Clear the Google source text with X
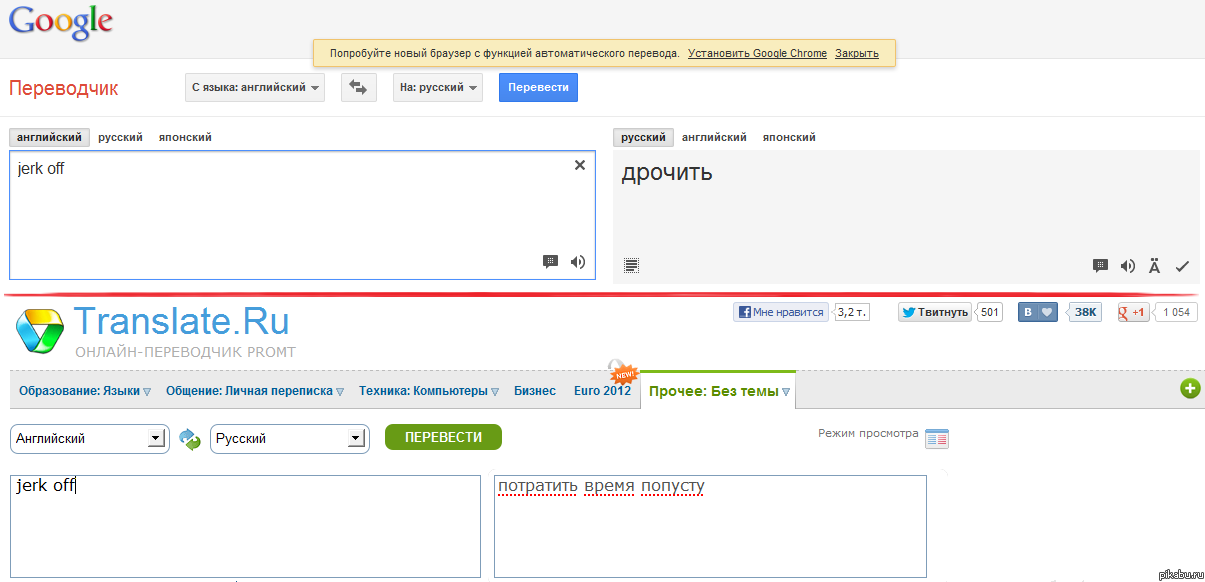This screenshot has width=1205, height=582. coord(580,166)
